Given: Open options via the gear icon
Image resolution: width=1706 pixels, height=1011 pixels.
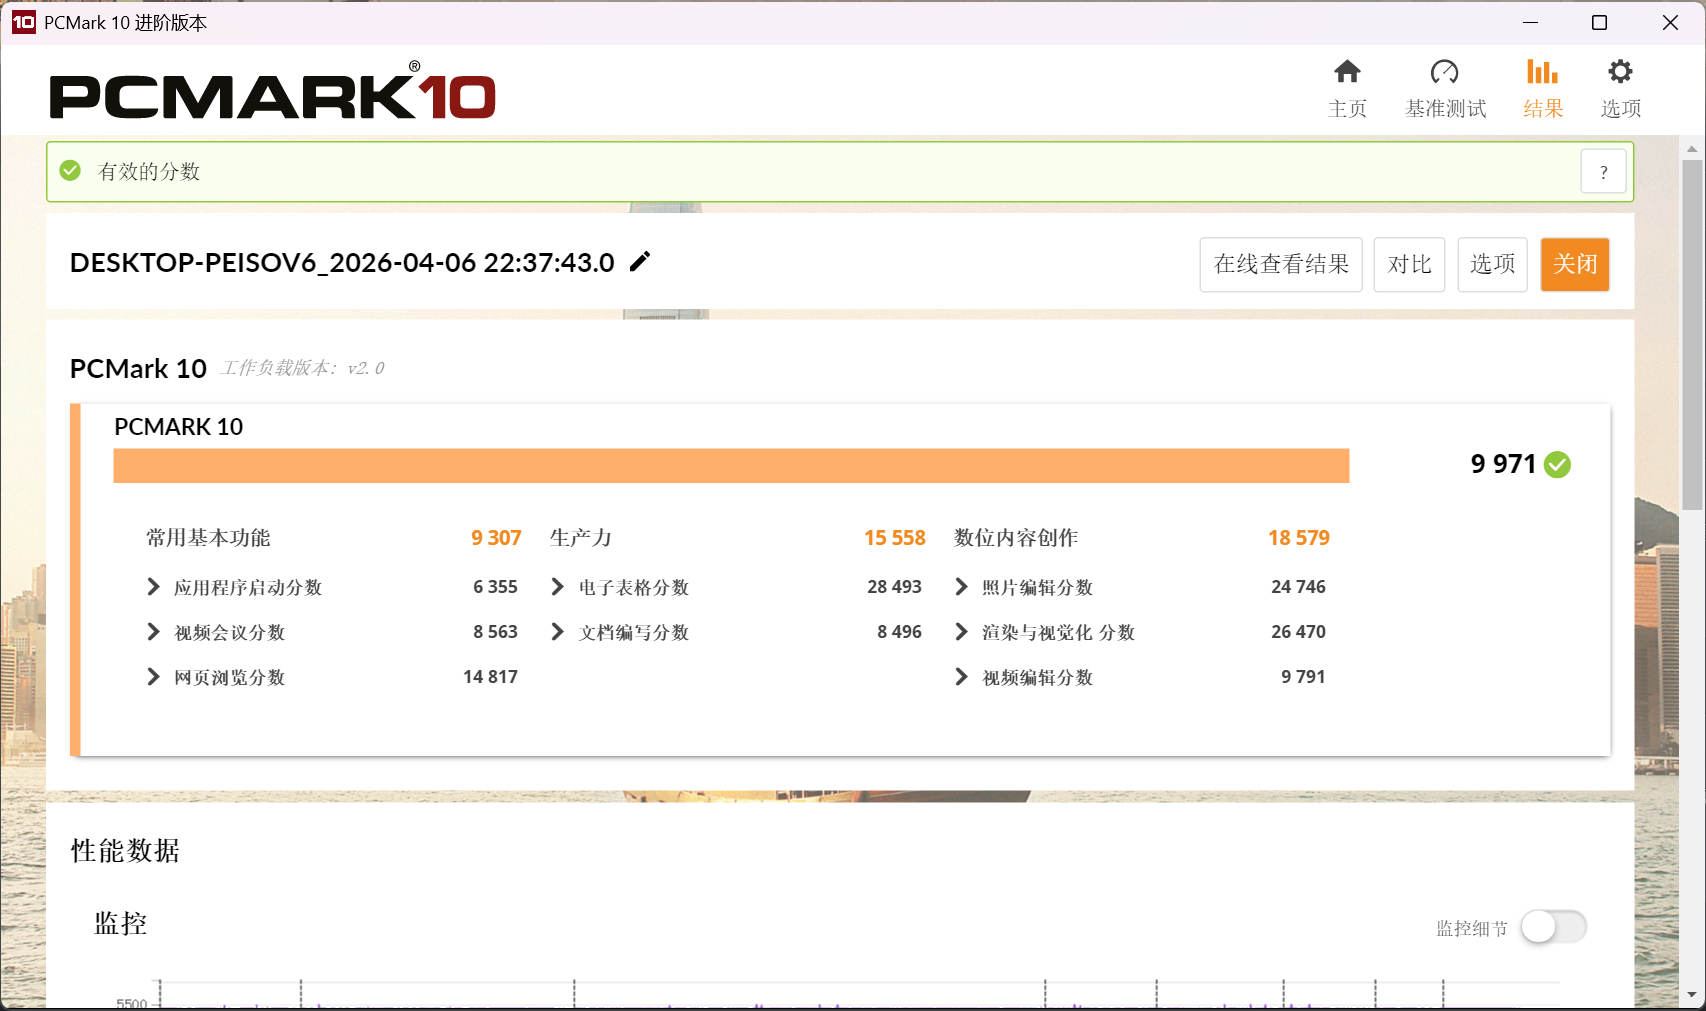Looking at the screenshot, I should (x=1620, y=71).
